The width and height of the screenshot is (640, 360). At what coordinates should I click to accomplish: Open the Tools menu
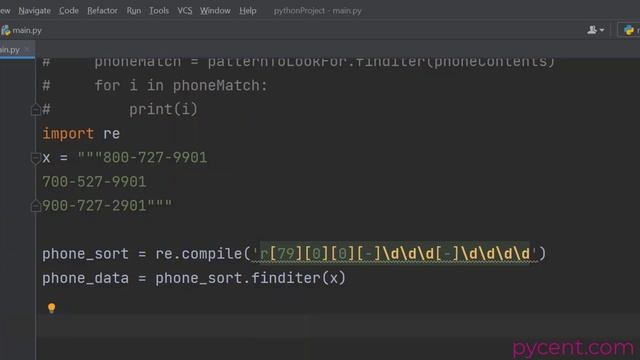tap(159, 11)
